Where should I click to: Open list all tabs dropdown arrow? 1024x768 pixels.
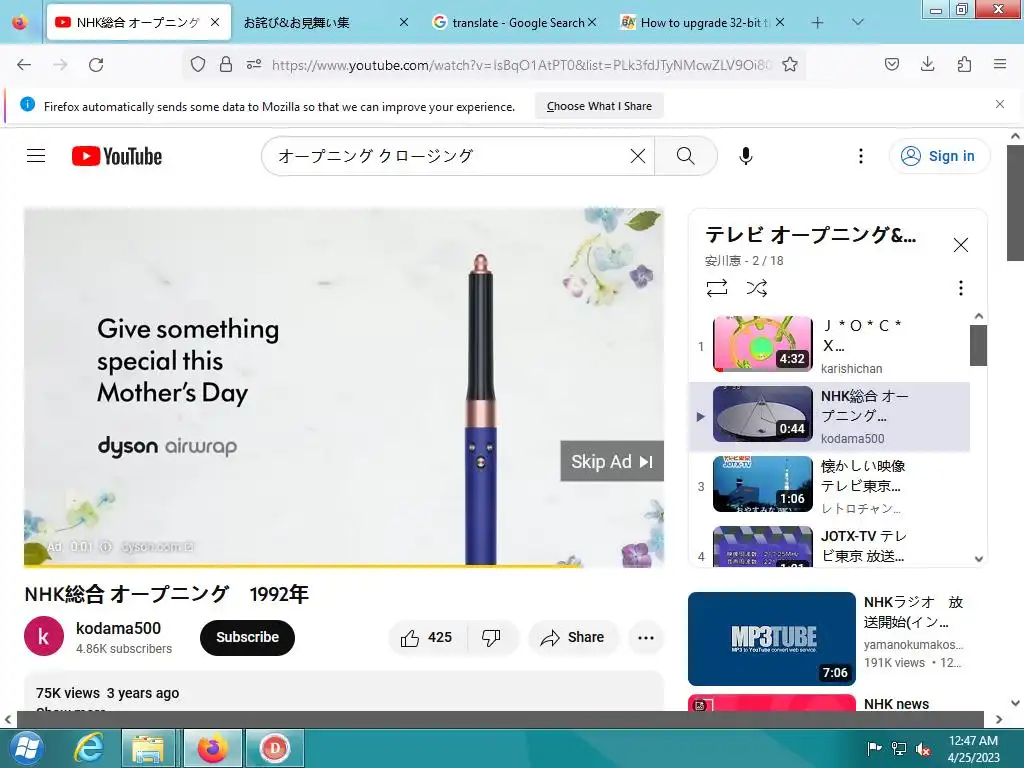tap(857, 22)
